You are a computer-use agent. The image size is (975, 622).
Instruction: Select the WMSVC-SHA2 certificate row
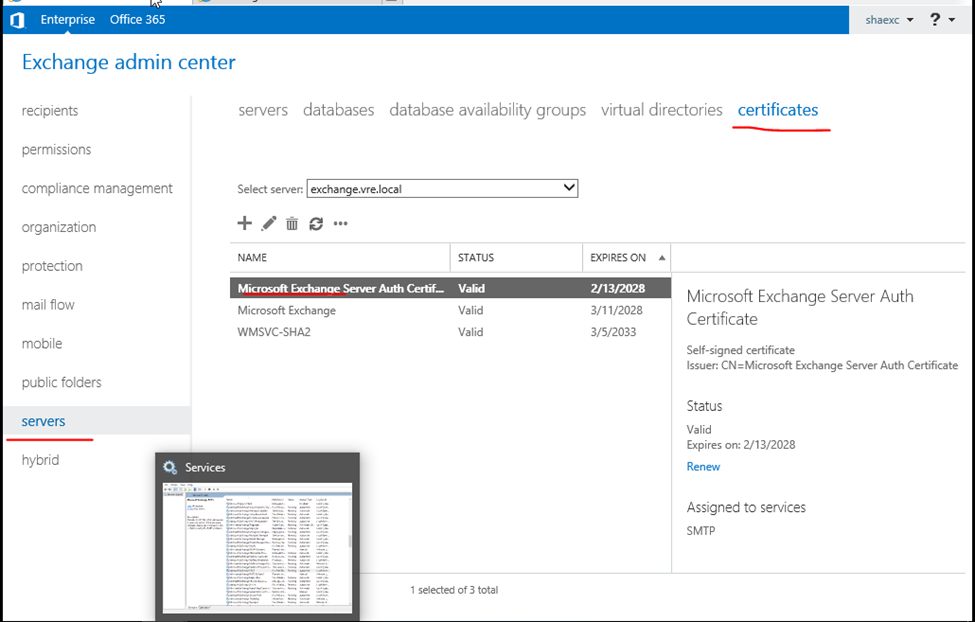(274, 332)
